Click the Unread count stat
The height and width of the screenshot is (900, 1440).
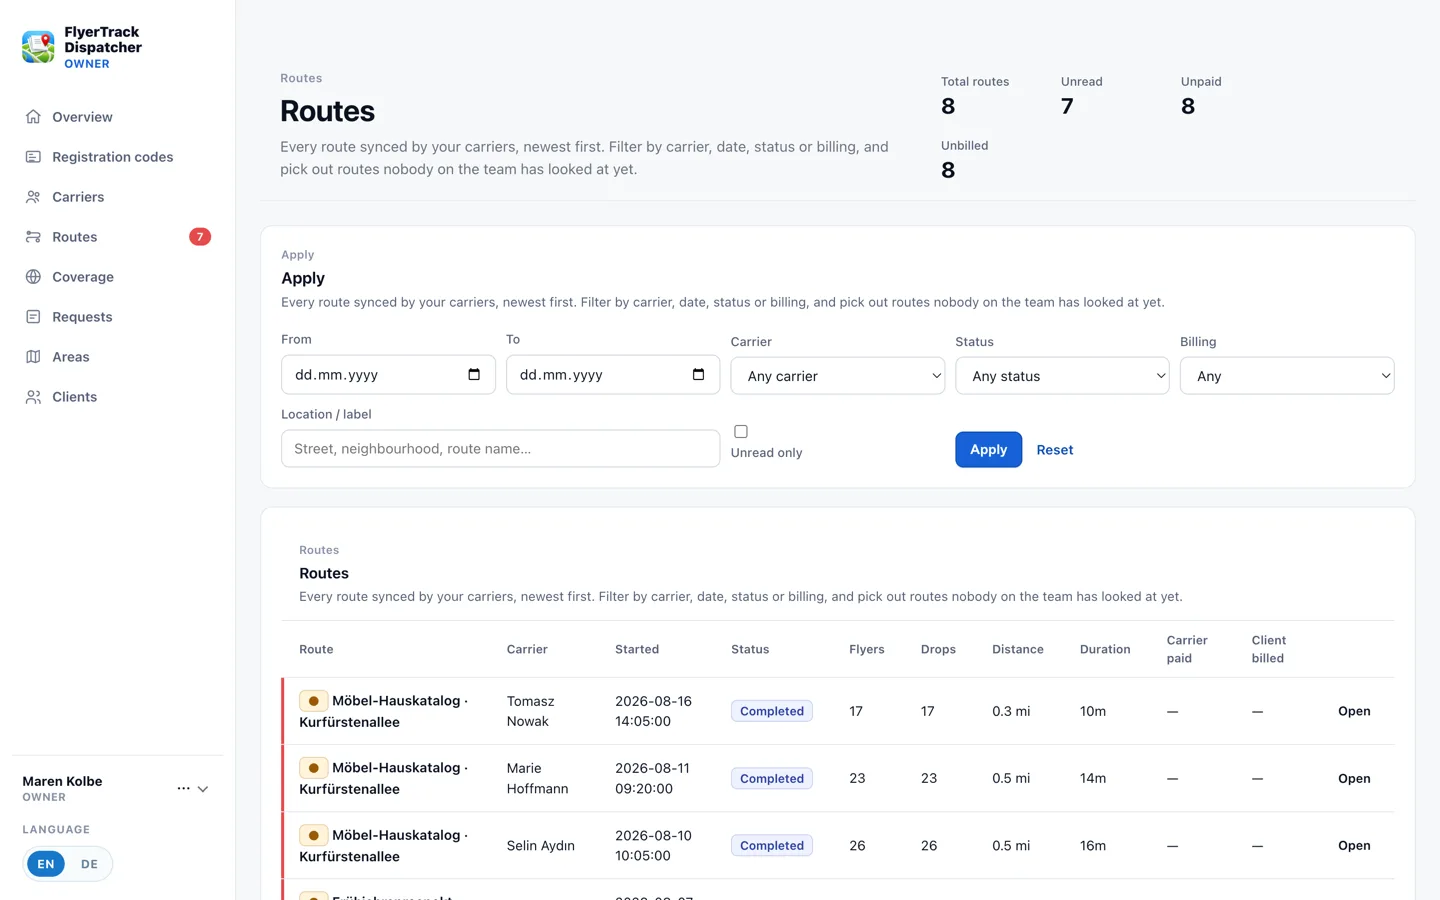tap(1067, 106)
